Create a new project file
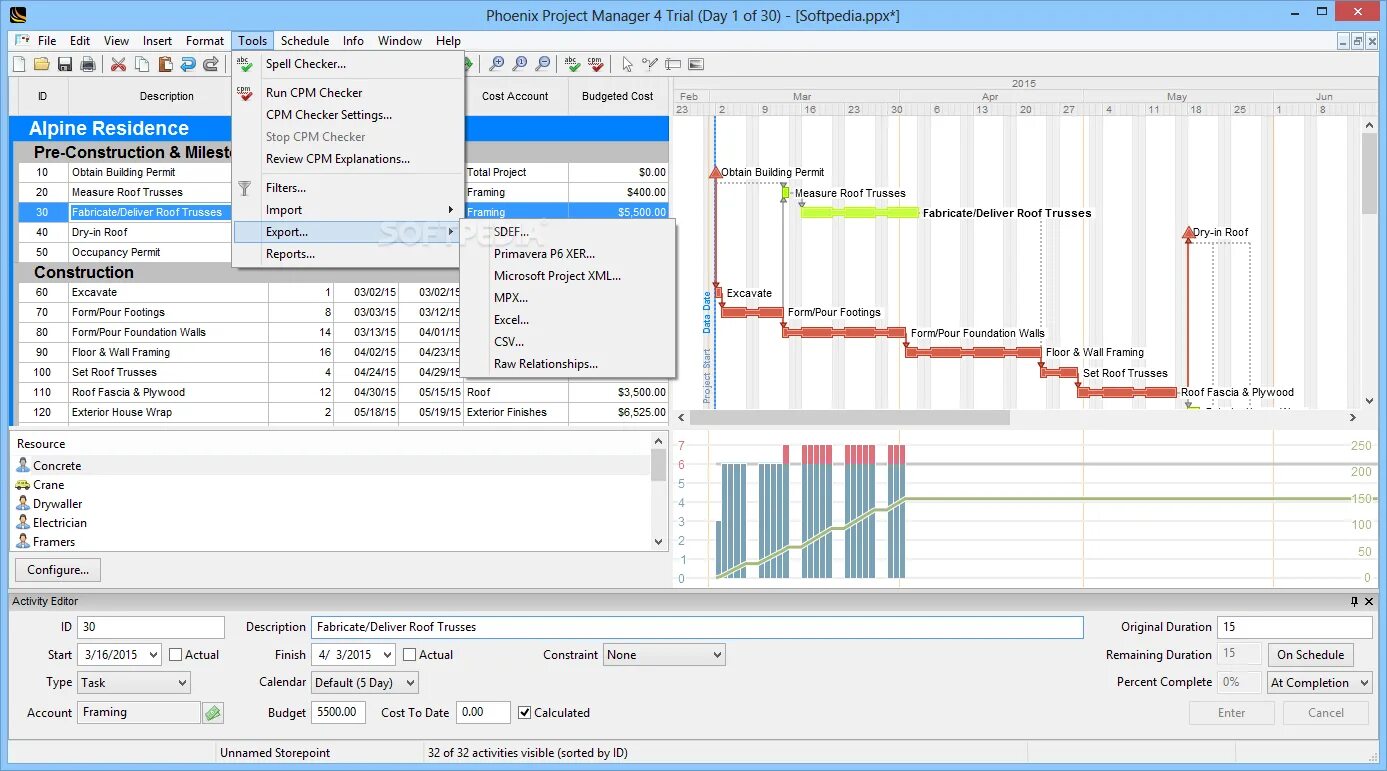The width and height of the screenshot is (1387, 771). (19, 64)
